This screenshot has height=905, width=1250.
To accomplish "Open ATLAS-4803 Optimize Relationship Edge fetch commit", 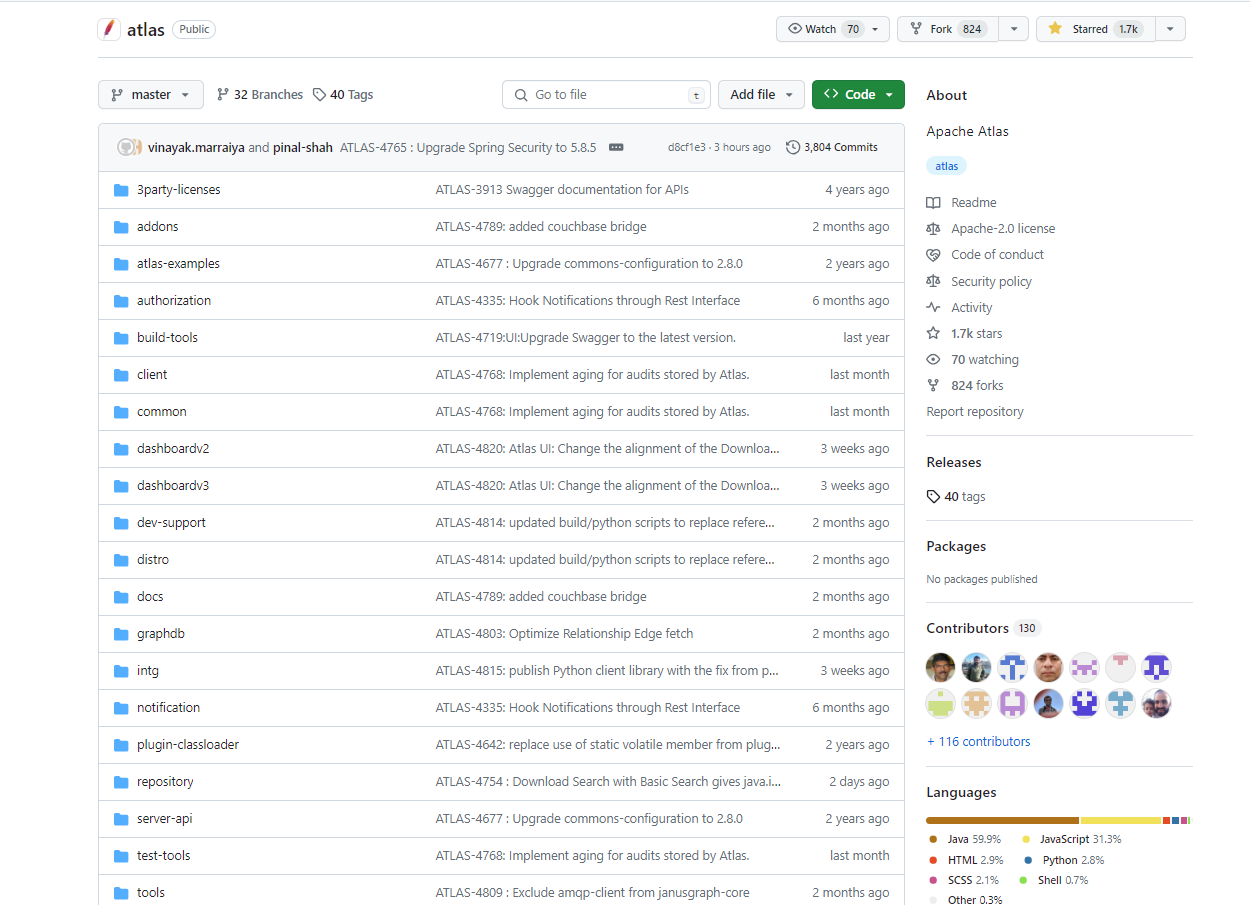I will pyautogui.click(x=564, y=634).
